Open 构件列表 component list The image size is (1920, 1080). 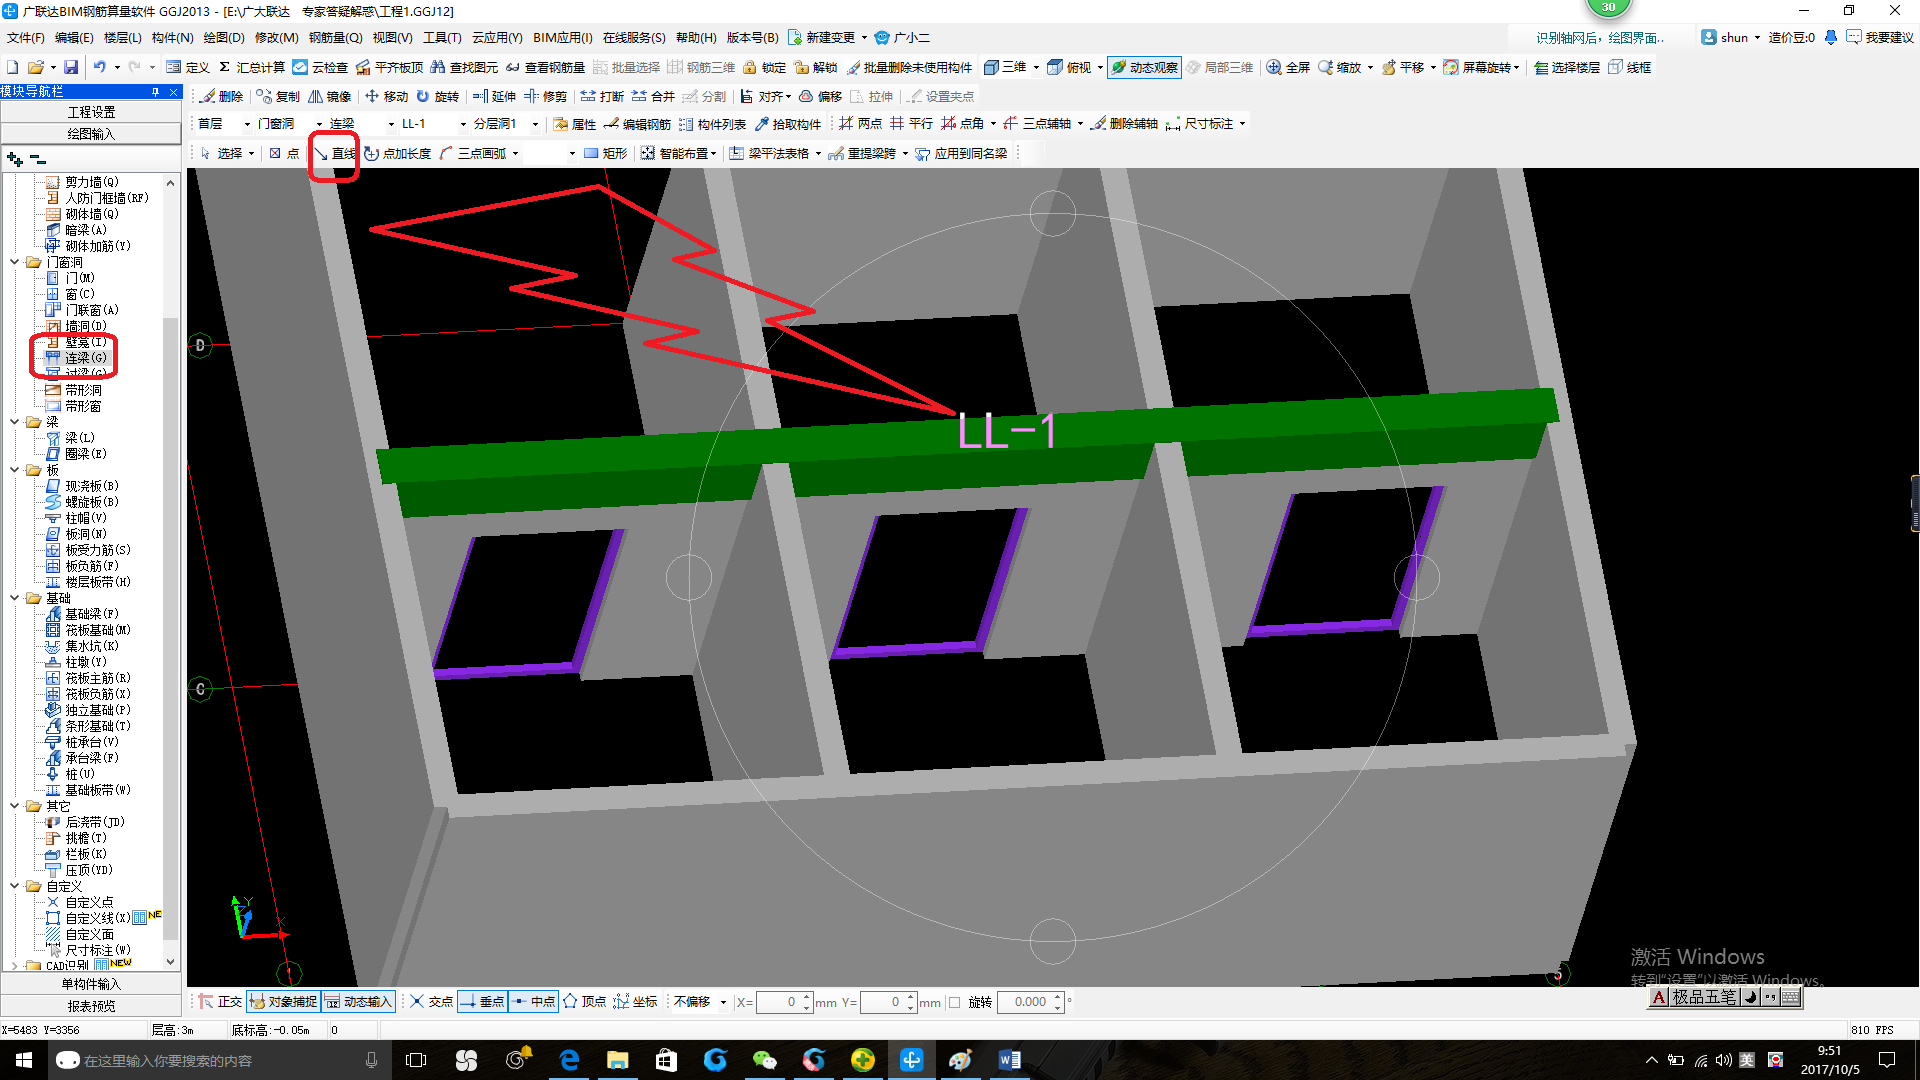pos(712,124)
